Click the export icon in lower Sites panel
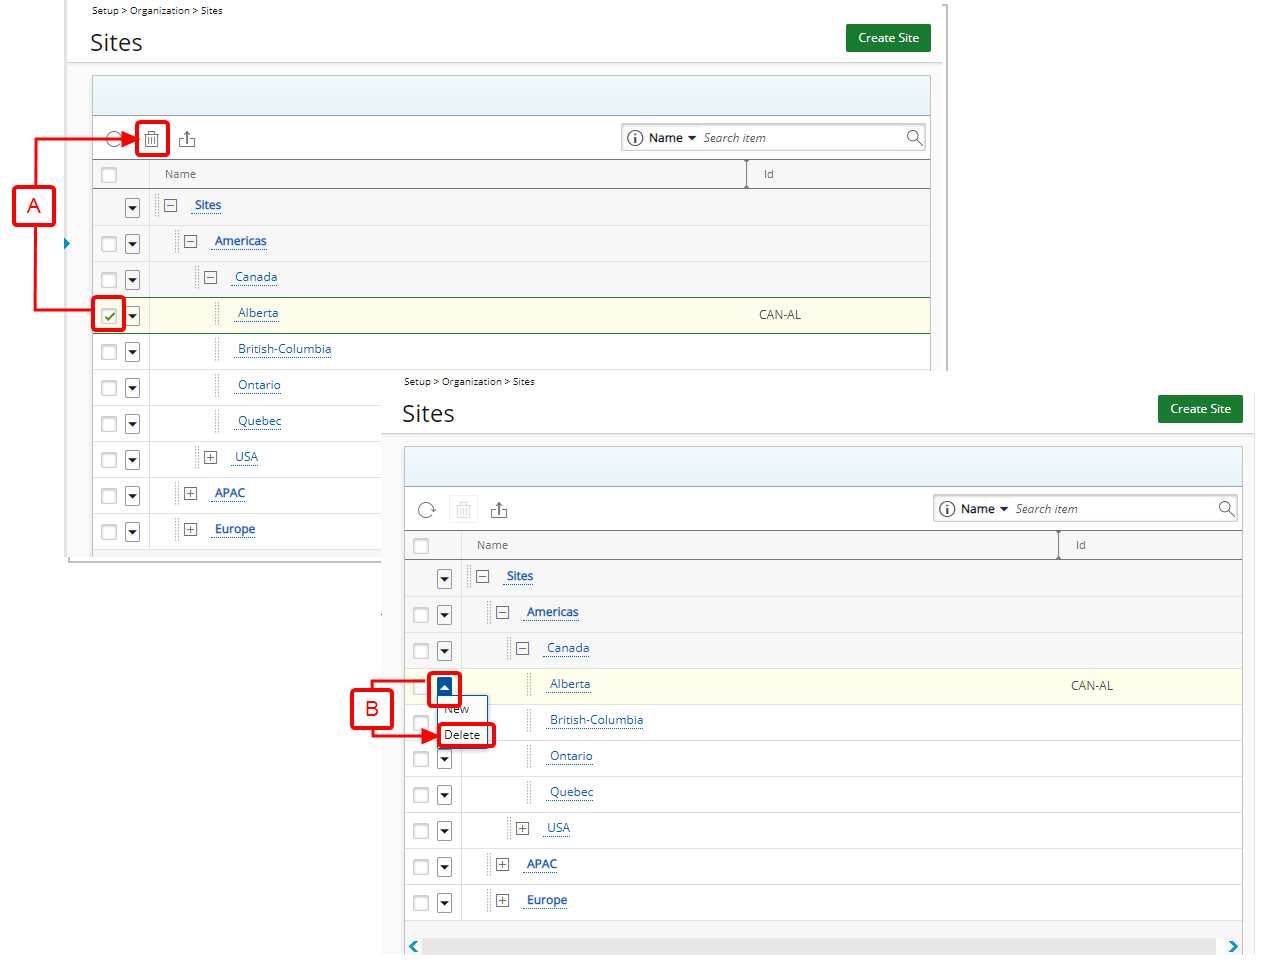1267x967 pixels. (x=499, y=510)
